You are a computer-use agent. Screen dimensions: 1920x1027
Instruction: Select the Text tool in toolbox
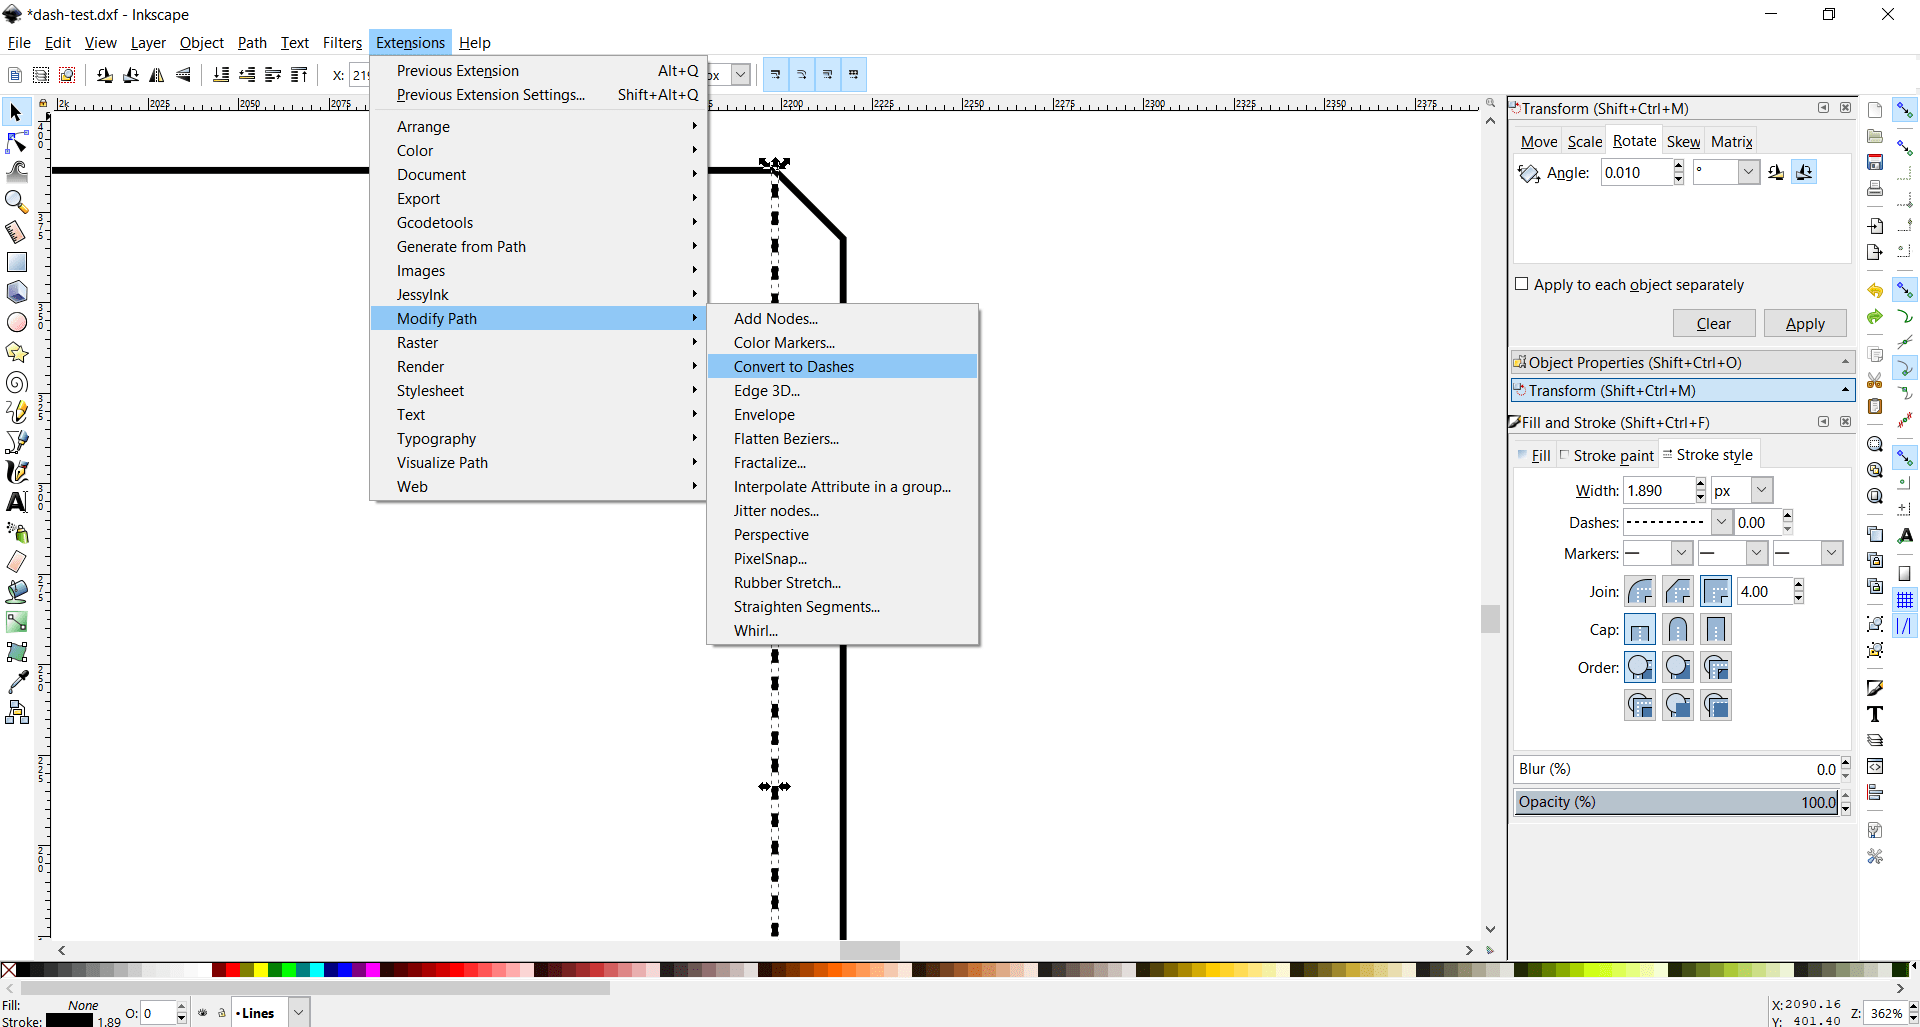(x=17, y=502)
